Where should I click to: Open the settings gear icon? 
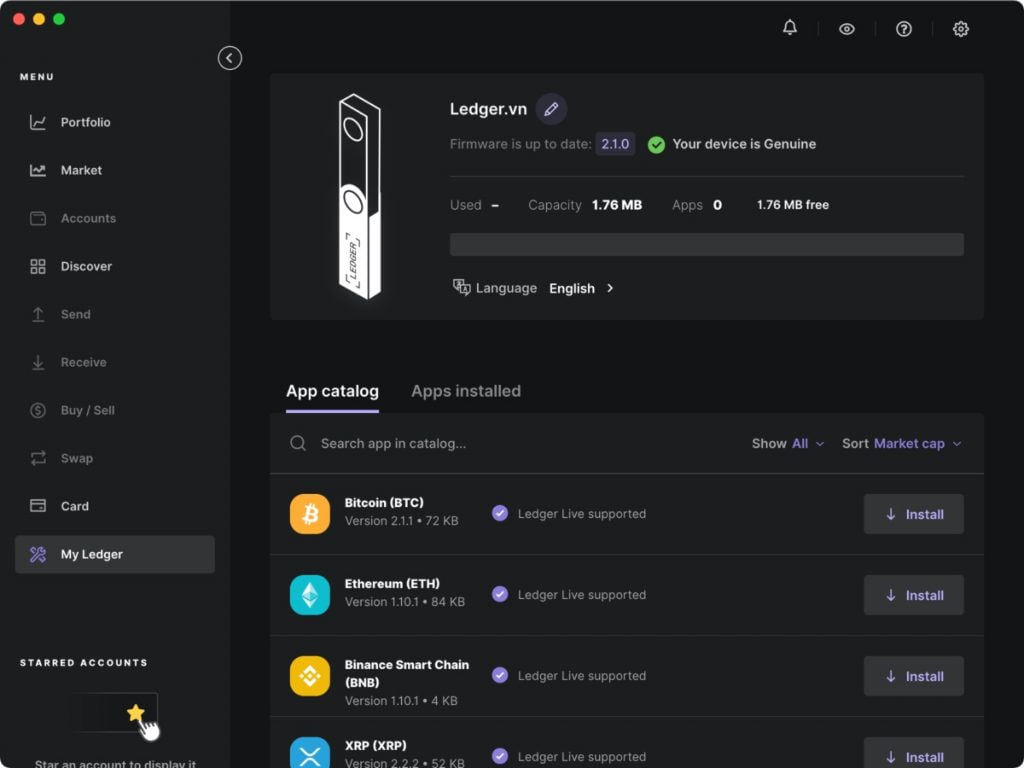click(960, 29)
